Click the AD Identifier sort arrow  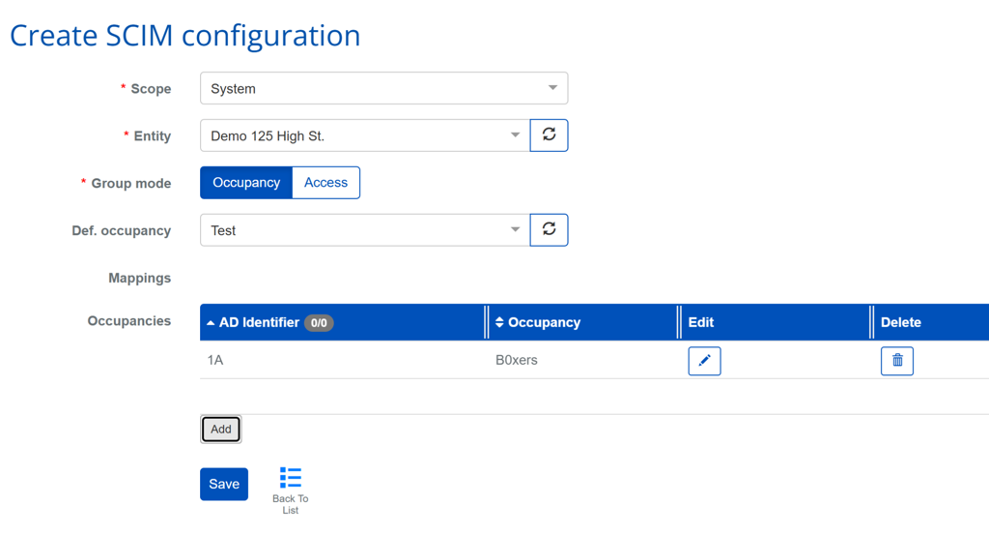coord(211,323)
